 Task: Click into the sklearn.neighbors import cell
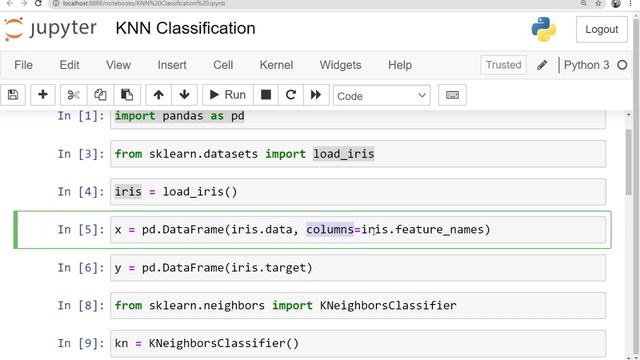(x=358, y=305)
